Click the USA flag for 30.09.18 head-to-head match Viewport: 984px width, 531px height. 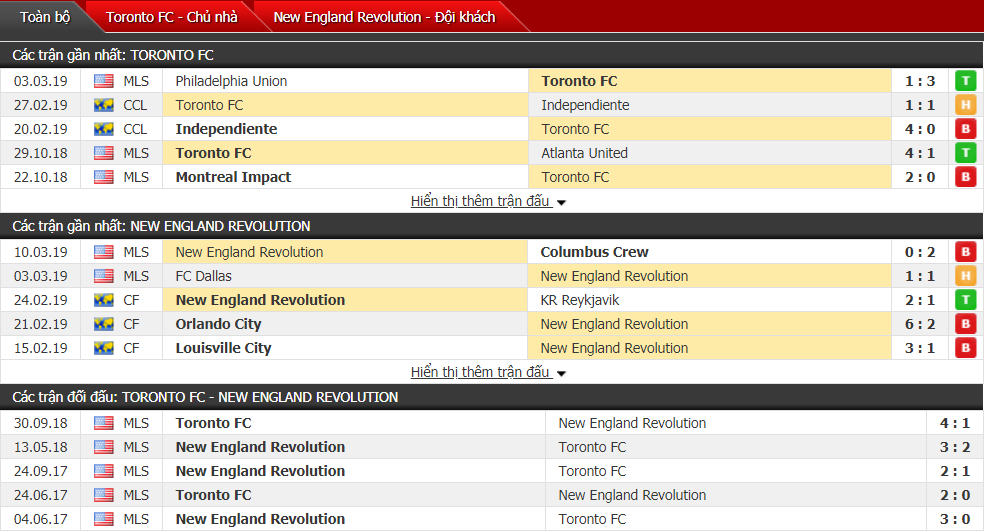104,423
